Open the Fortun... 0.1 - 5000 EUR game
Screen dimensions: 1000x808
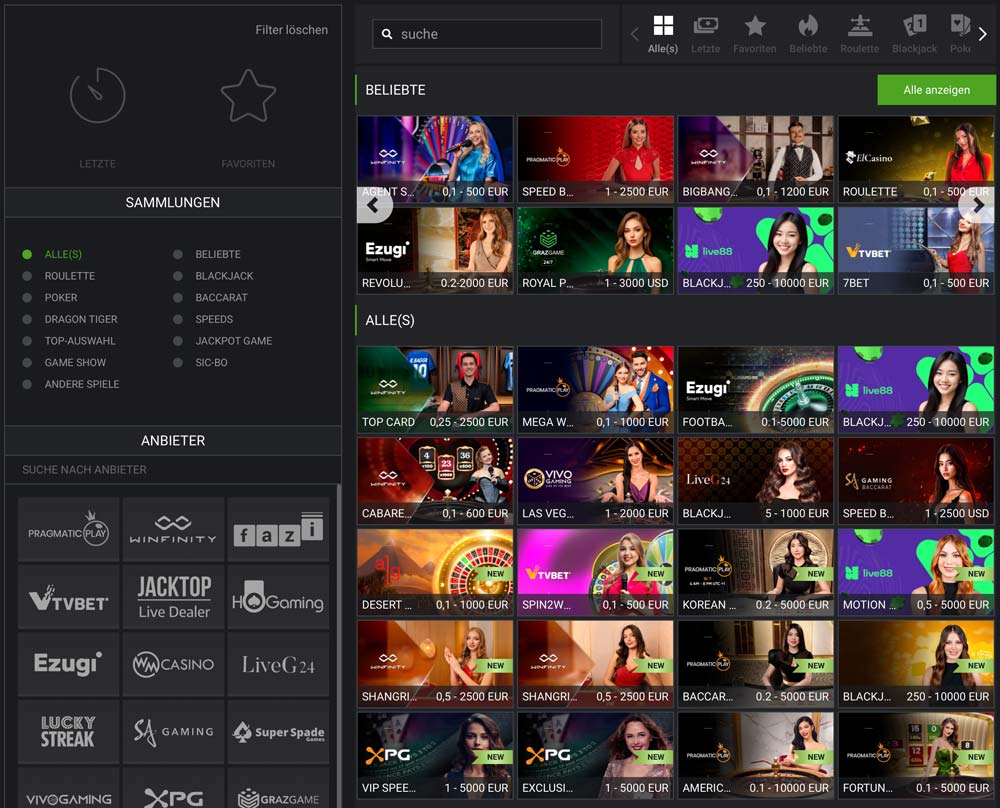[916, 756]
